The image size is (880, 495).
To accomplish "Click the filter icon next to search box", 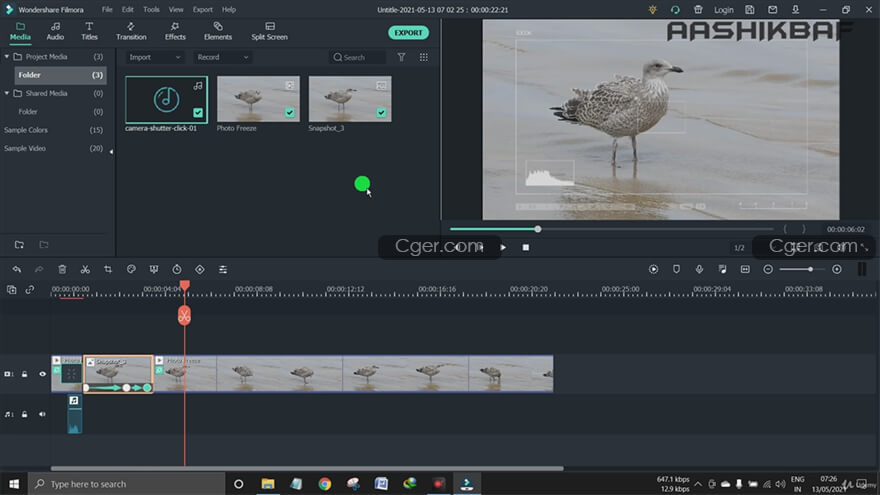I will (402, 57).
